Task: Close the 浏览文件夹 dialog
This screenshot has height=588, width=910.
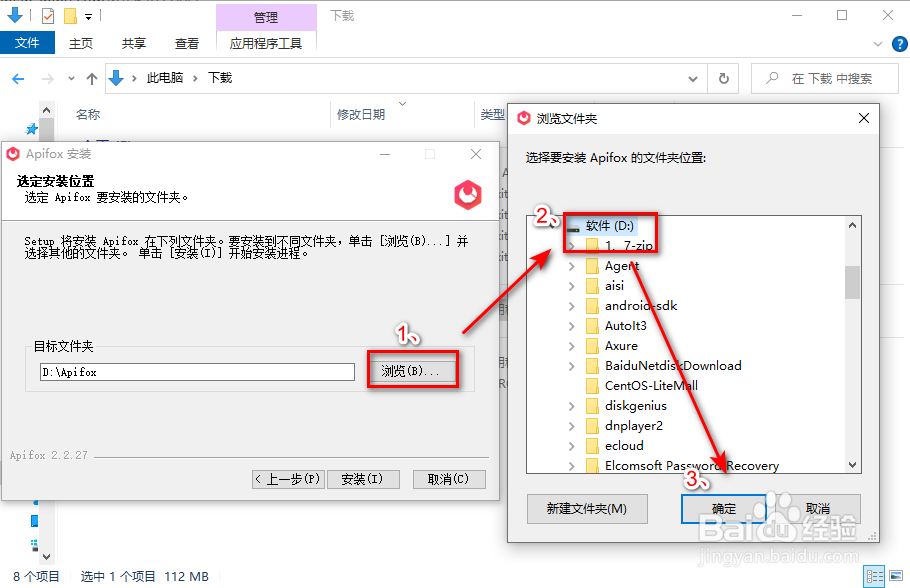Action: point(864,118)
